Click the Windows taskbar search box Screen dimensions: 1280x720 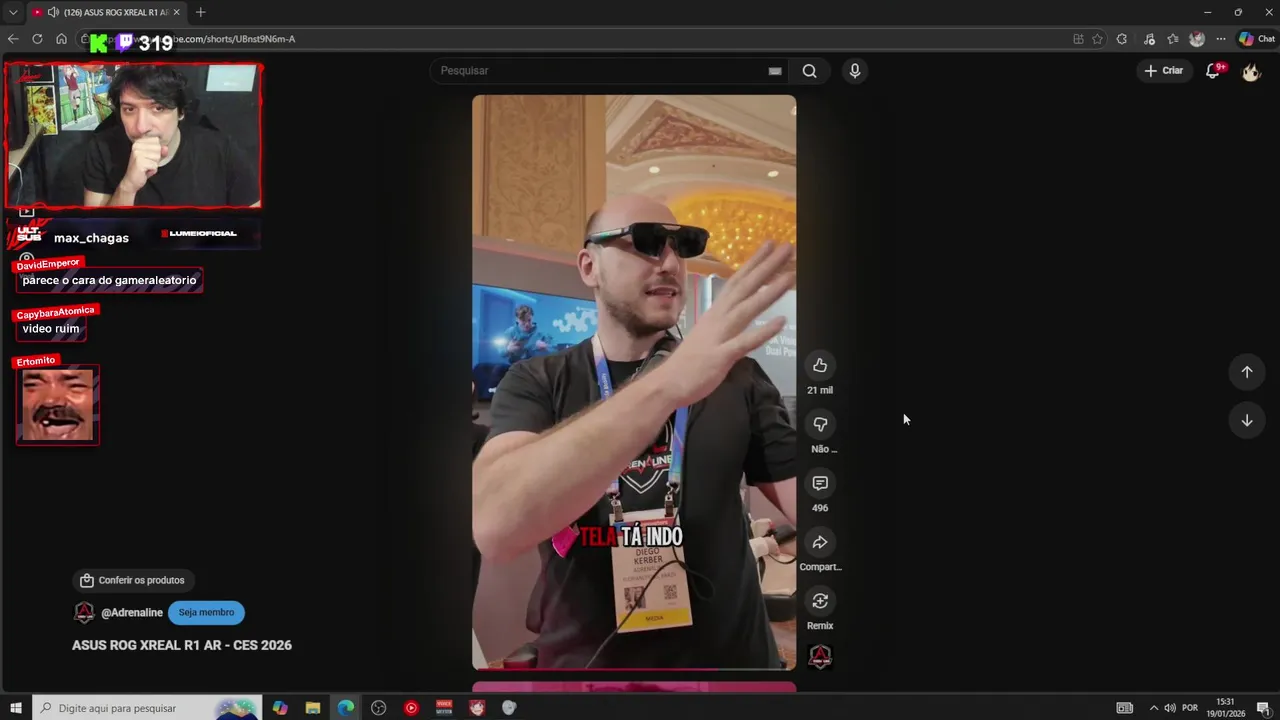pos(147,708)
